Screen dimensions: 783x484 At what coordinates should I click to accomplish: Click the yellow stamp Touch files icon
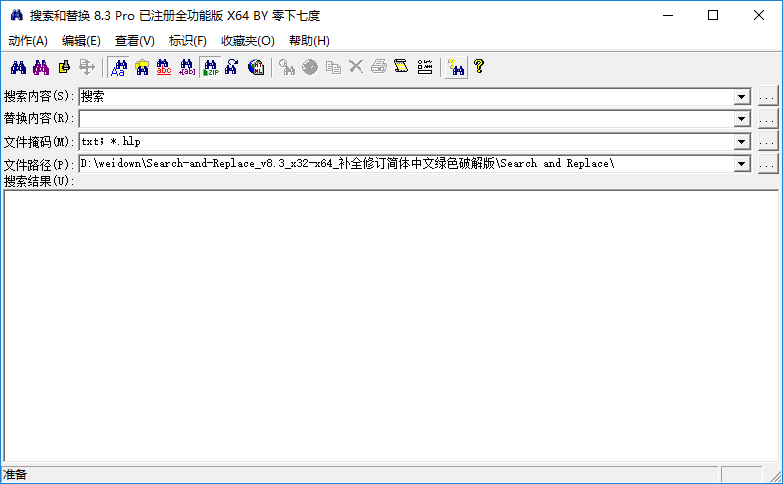[x=64, y=67]
